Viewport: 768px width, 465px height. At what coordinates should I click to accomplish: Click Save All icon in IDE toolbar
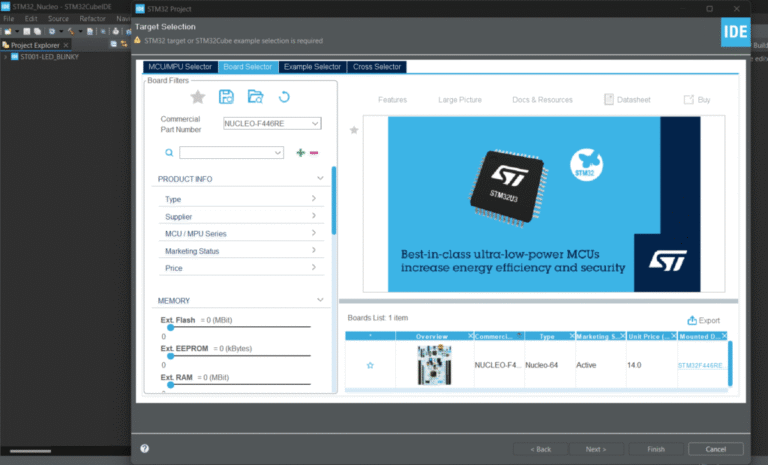click(x=37, y=31)
